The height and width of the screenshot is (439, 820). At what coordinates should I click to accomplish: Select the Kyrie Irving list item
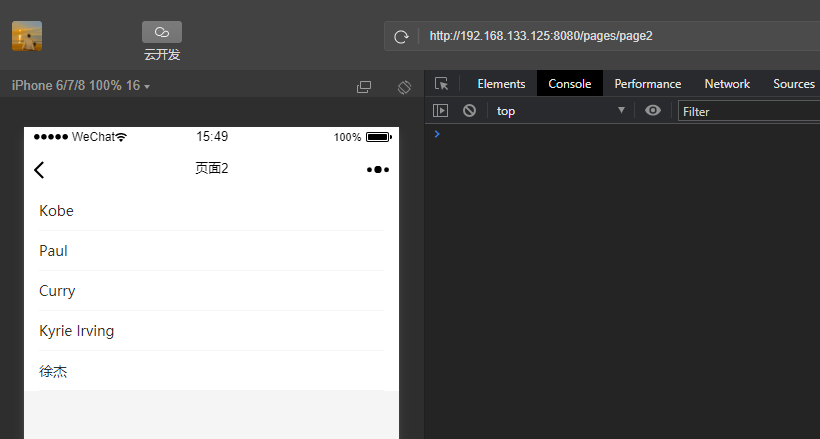211,331
